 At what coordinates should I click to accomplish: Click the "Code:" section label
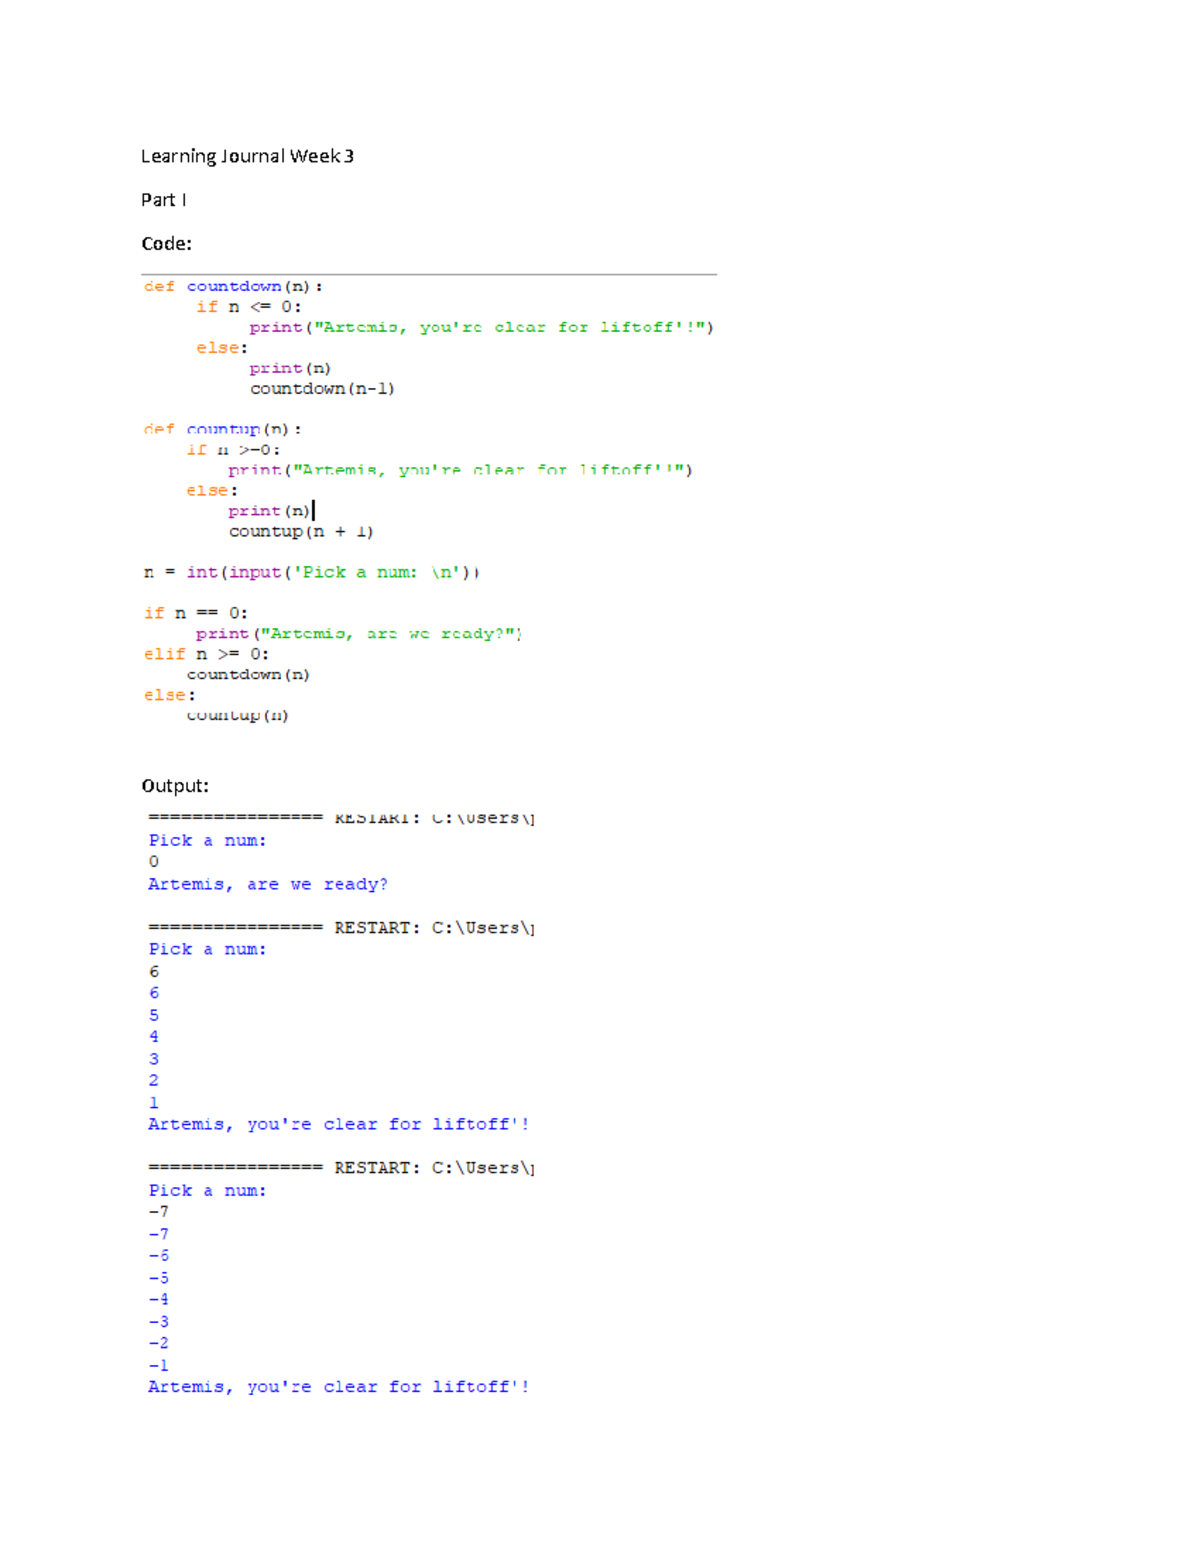coord(166,244)
